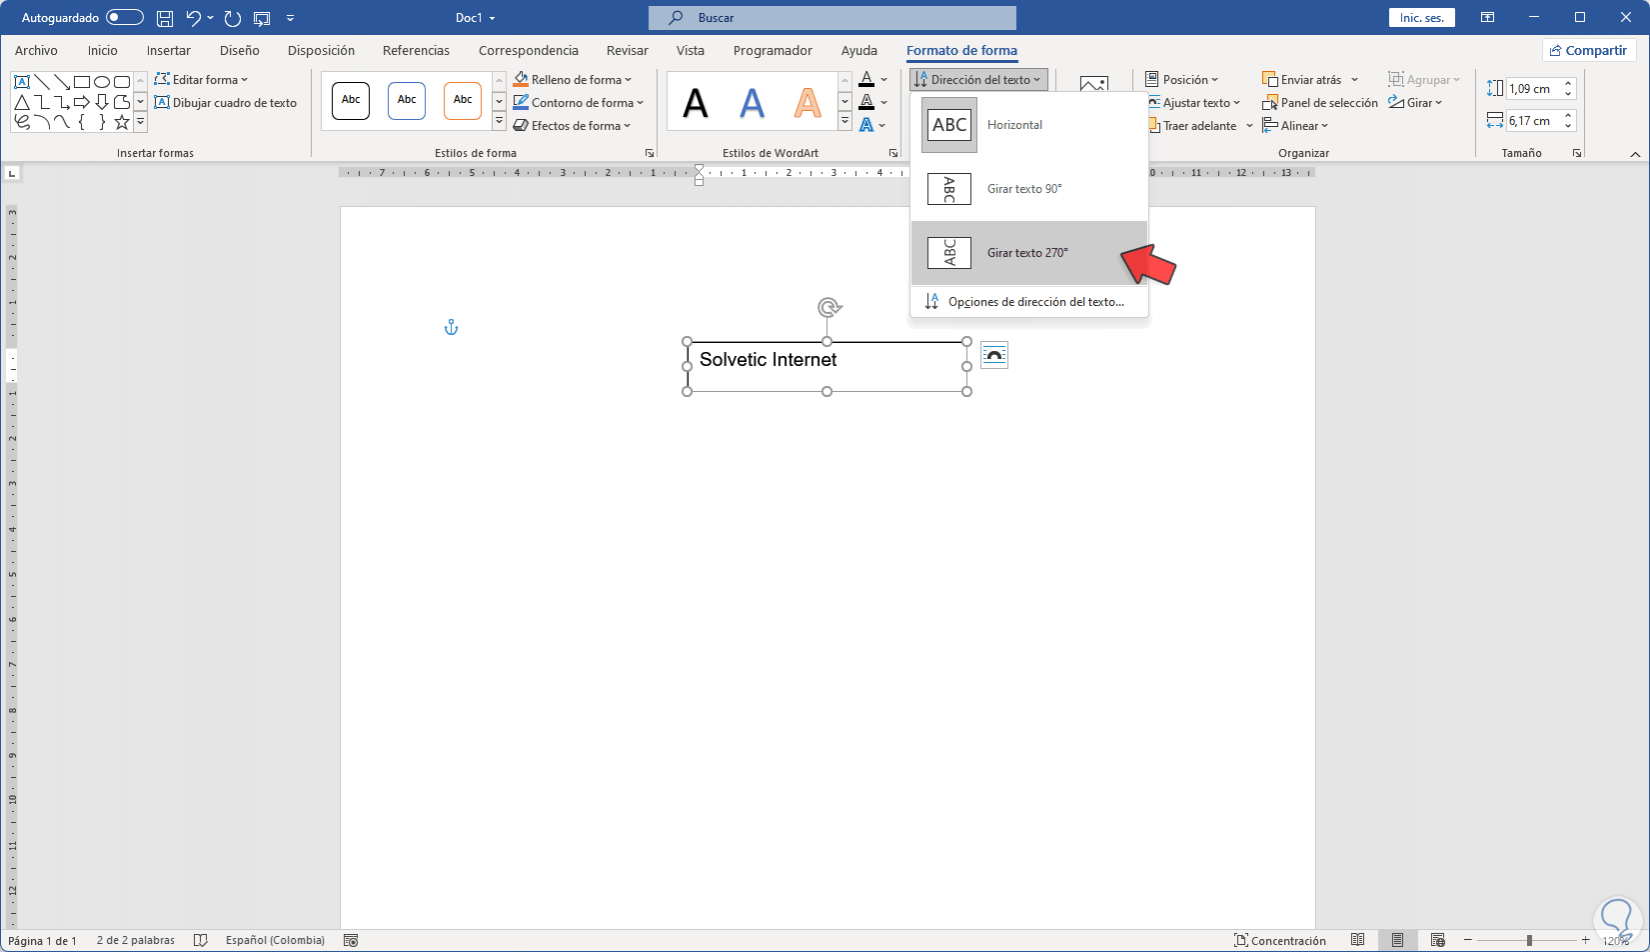Viewport: 1650px width, 952px height.
Task: Open Opciones de dirección del texto
Action: [1029, 302]
